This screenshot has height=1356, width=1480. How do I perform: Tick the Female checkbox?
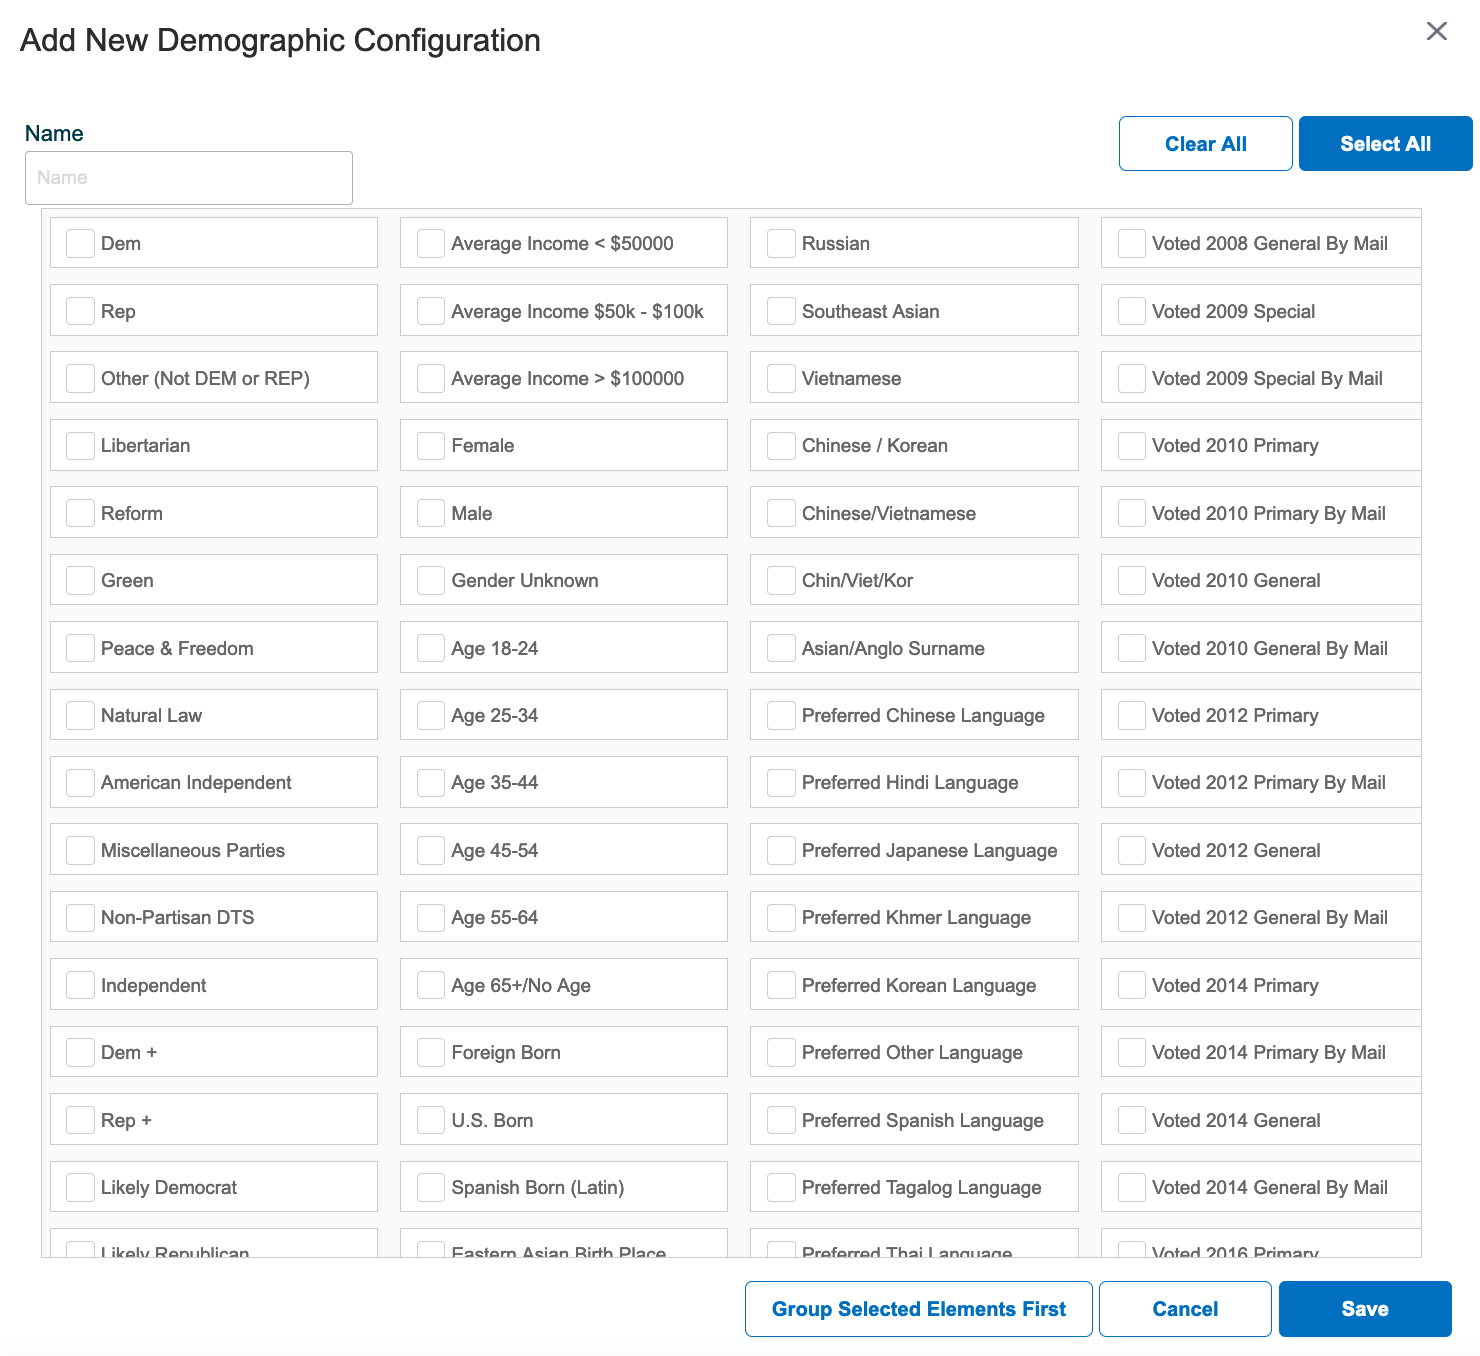click(431, 445)
